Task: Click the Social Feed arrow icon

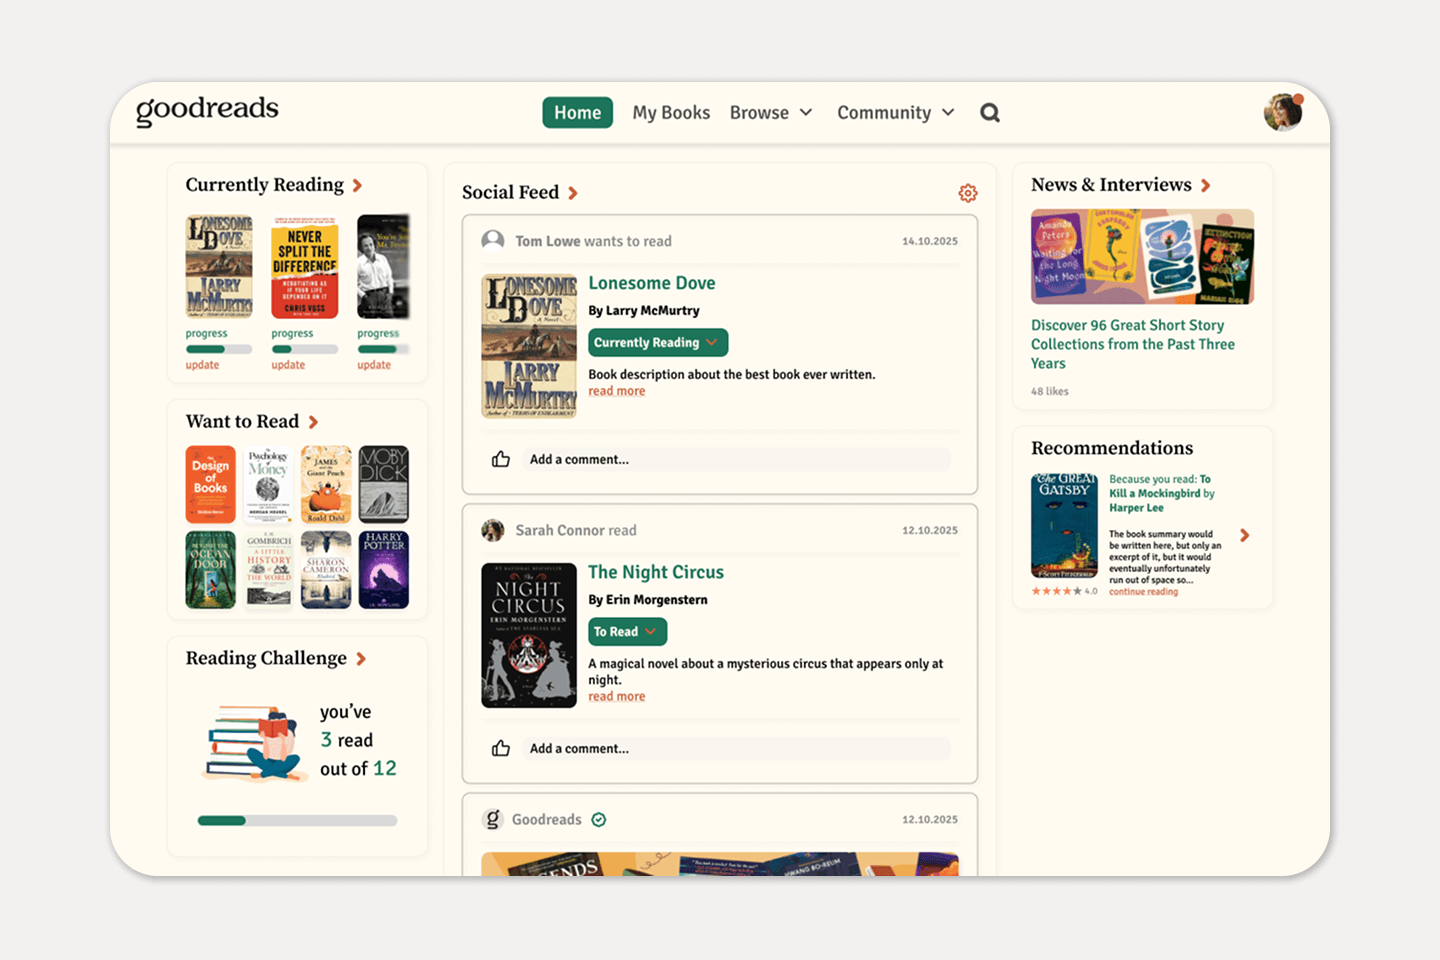Action: click(x=573, y=193)
